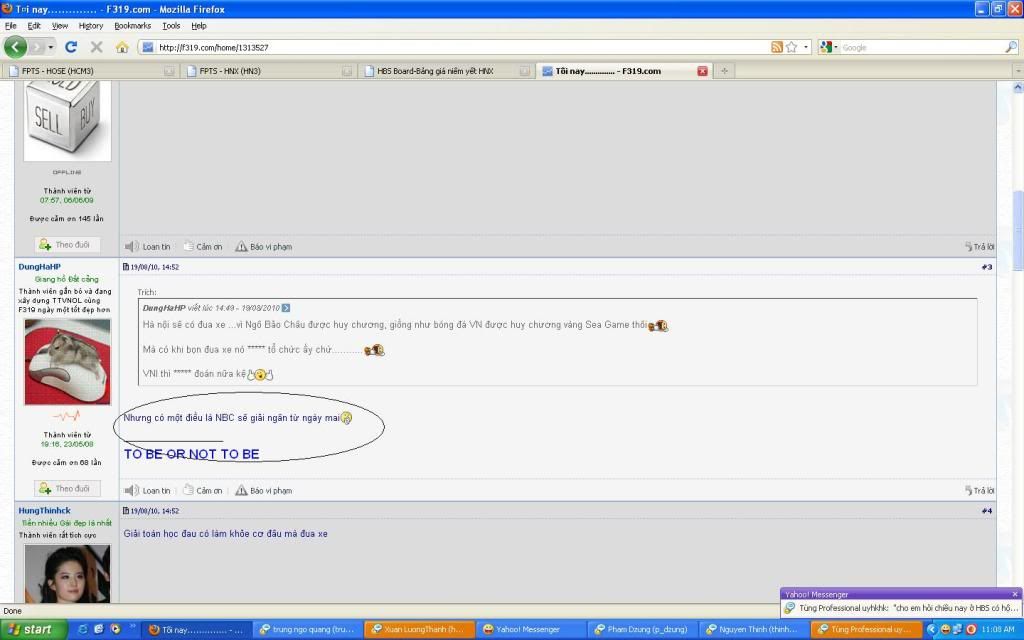Open the Bookmarks menu
Image resolution: width=1024 pixels, height=640 pixels.
coord(132,25)
